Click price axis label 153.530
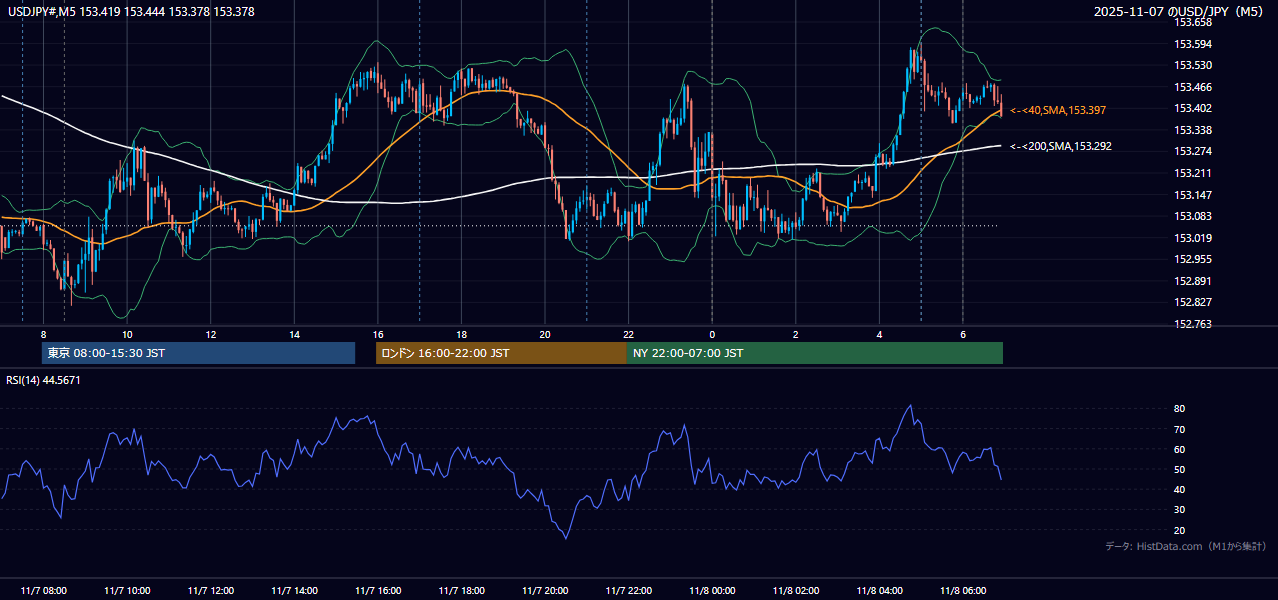Screen dimensions: 1278x600 (1193, 65)
